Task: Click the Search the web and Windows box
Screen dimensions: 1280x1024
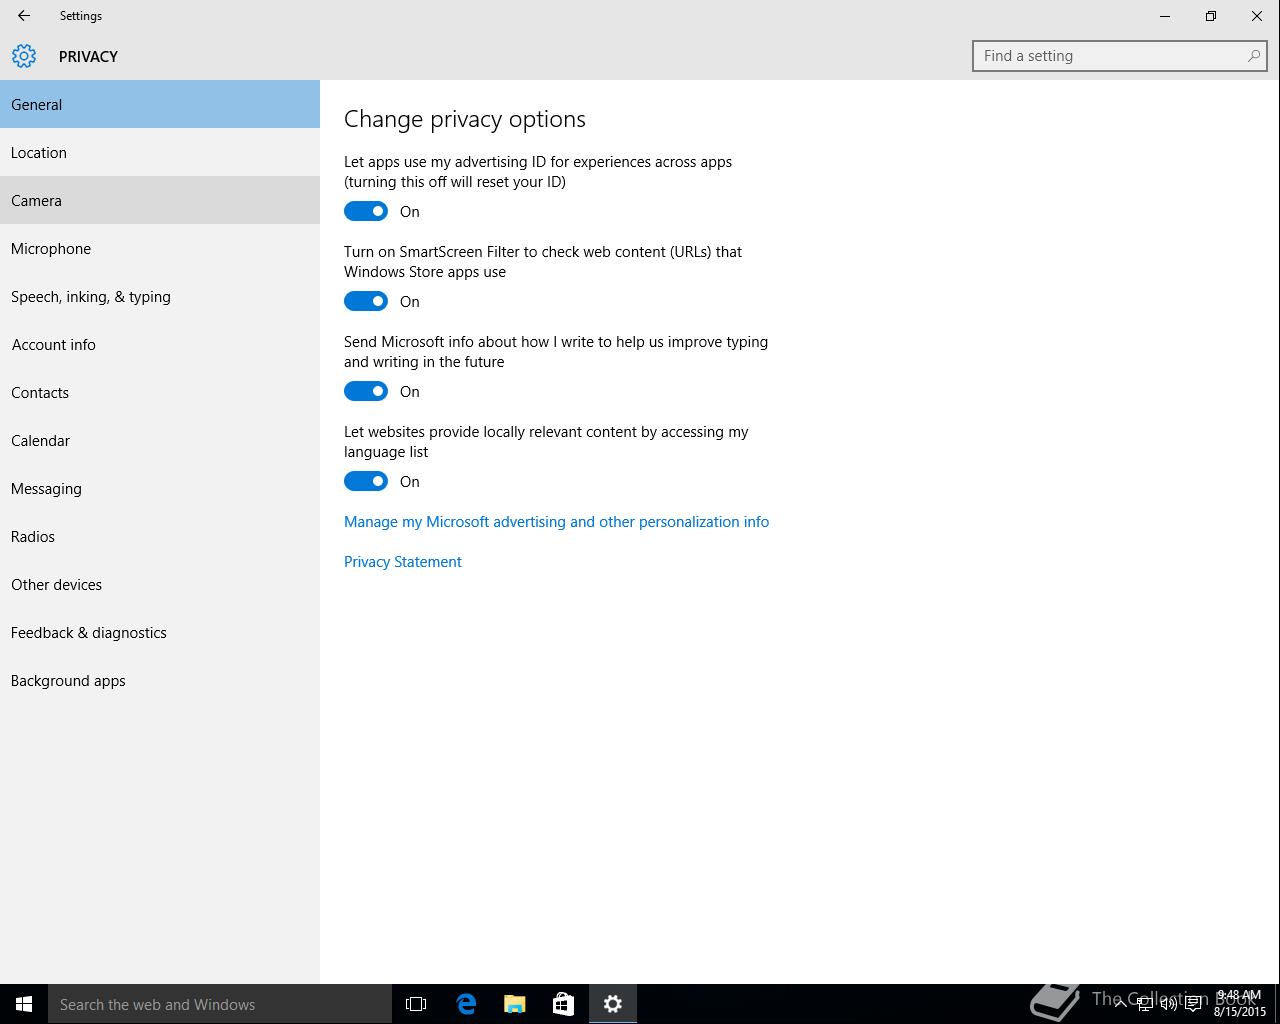Action: [220, 1004]
